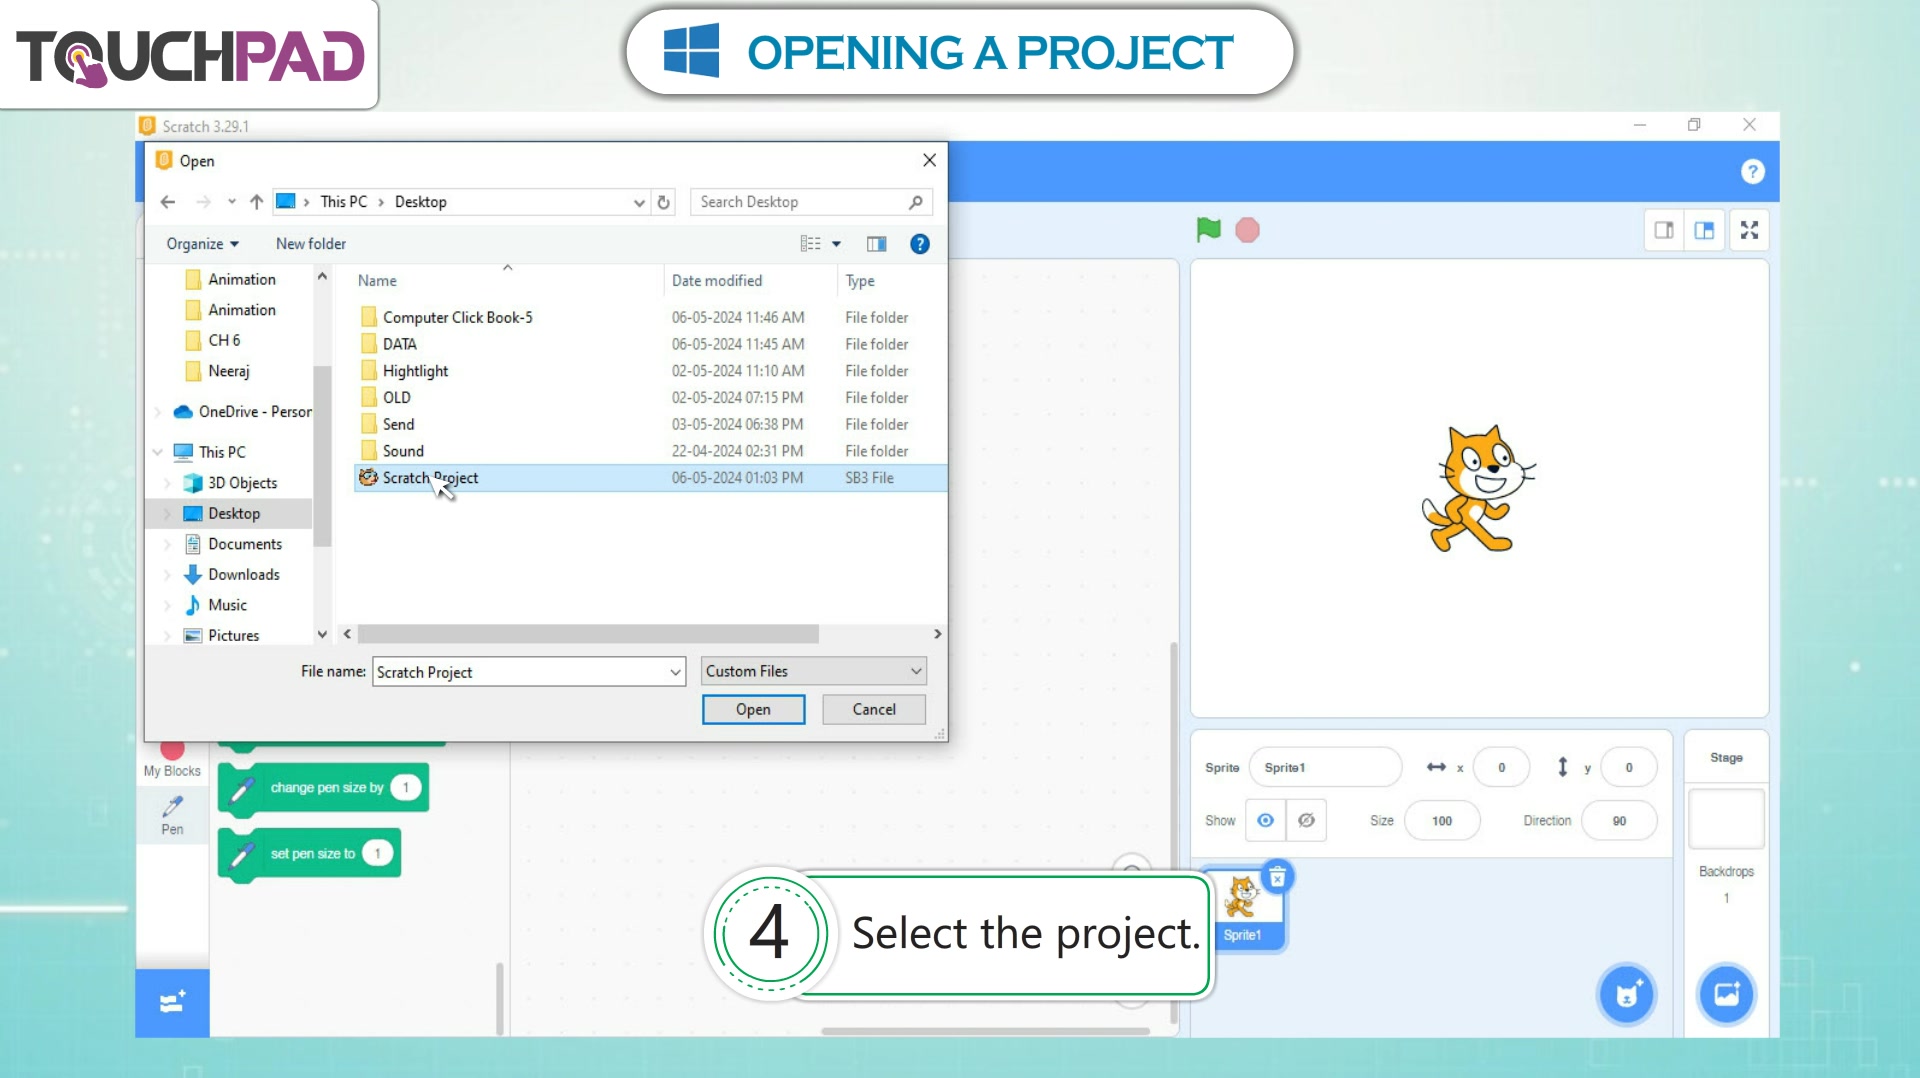Go back in Open dialog

click(x=168, y=202)
